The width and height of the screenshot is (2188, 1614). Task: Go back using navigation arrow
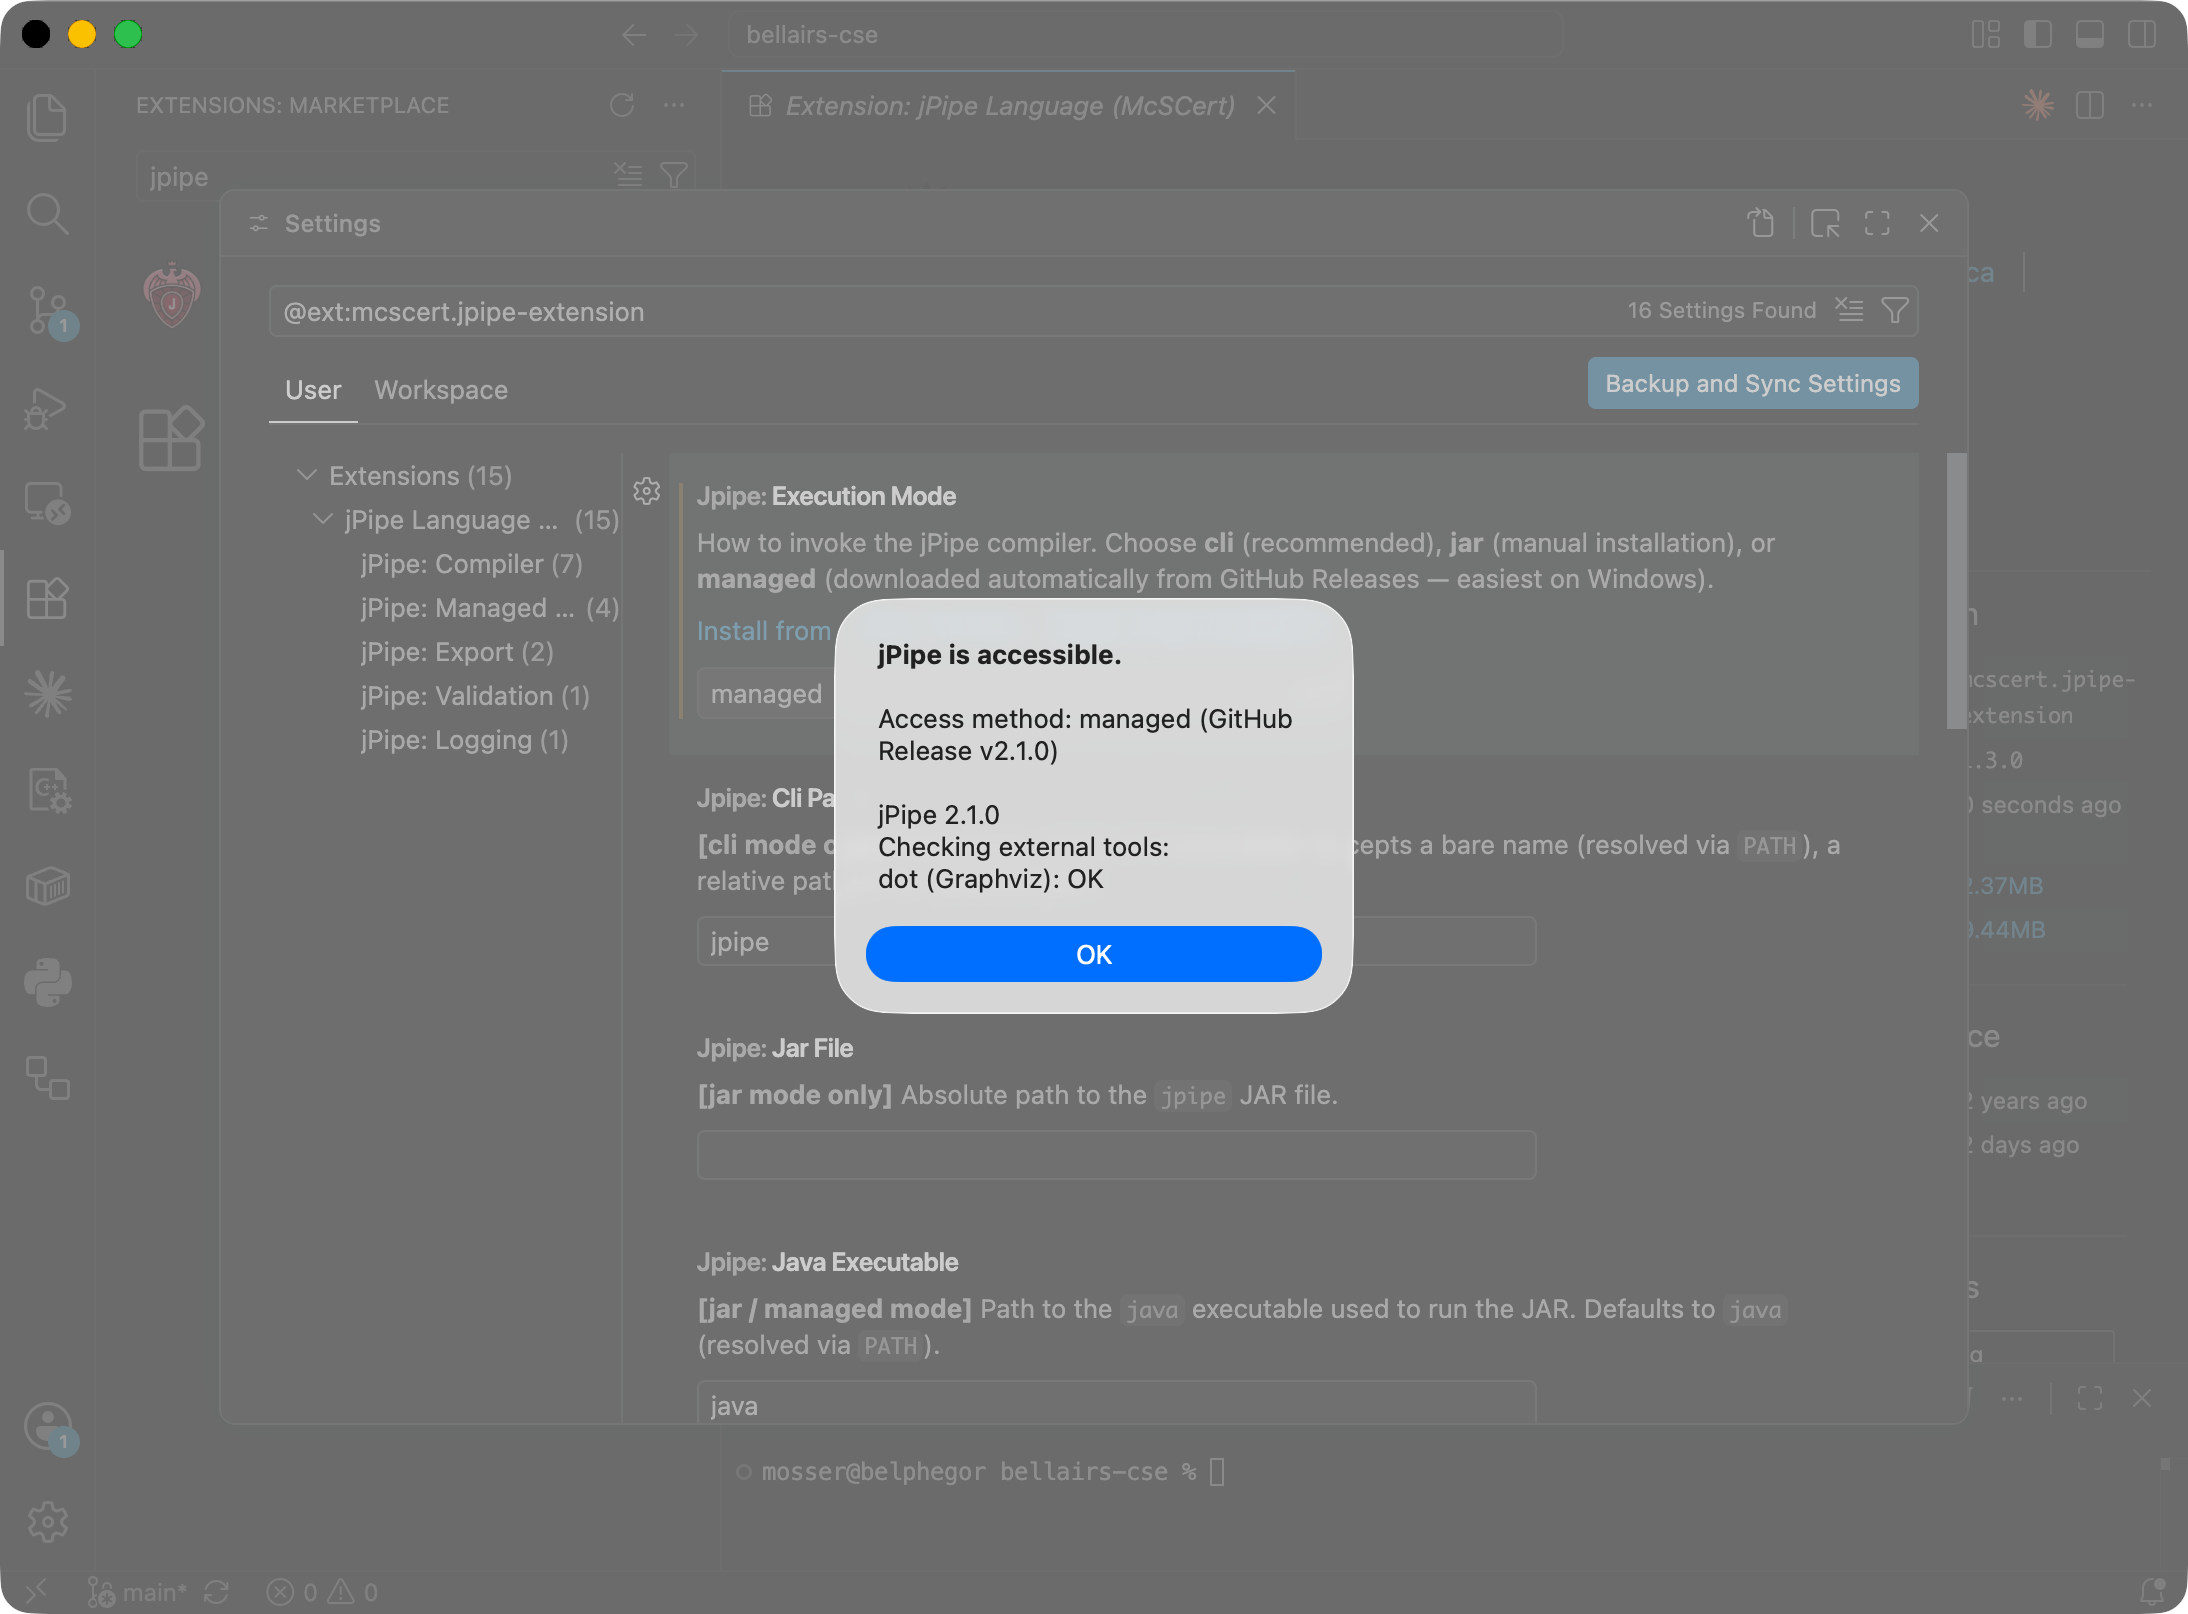633,35
